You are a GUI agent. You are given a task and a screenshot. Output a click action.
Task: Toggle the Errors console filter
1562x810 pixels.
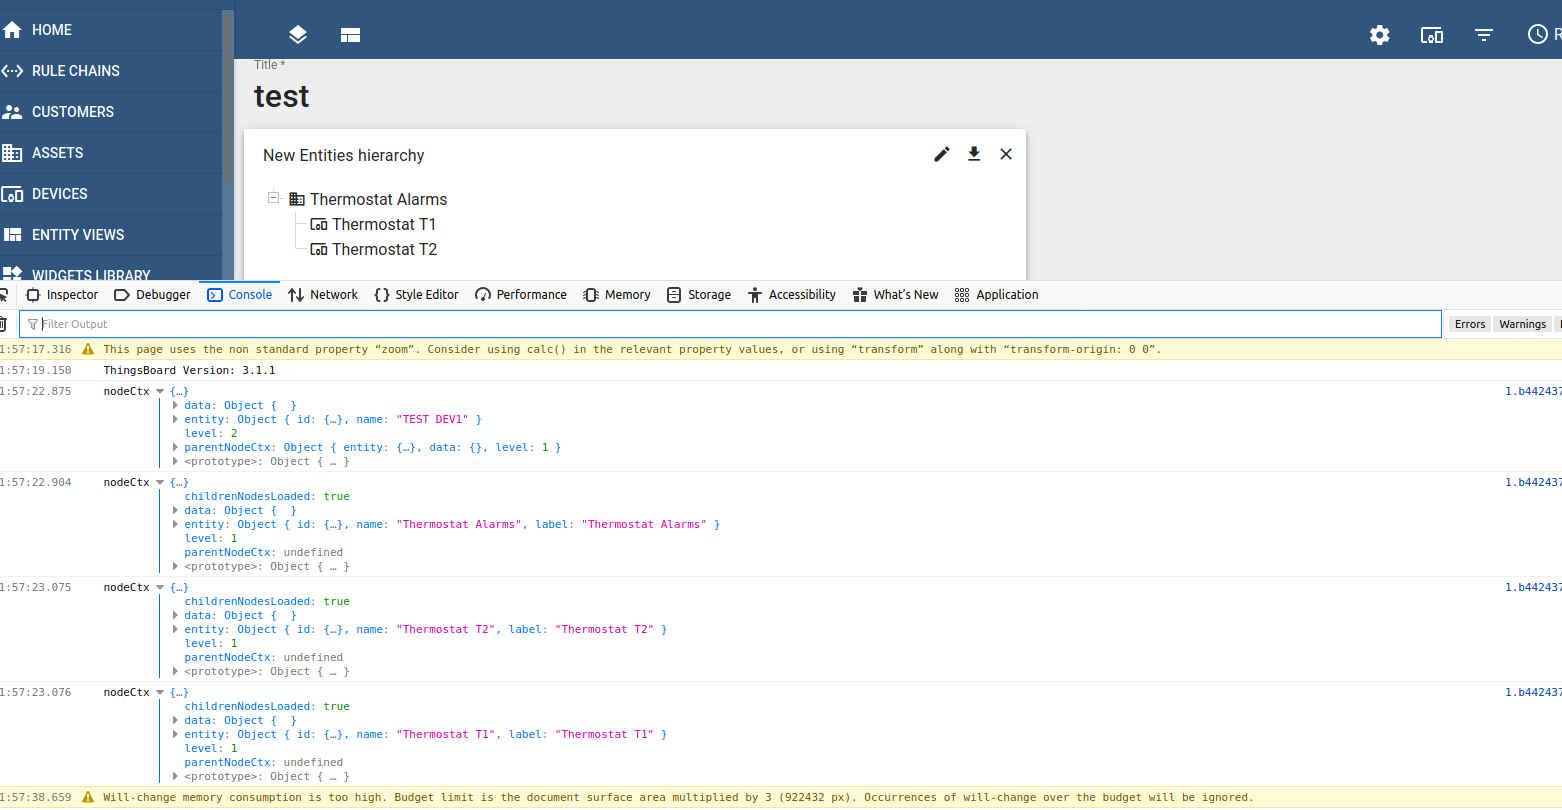(1469, 323)
